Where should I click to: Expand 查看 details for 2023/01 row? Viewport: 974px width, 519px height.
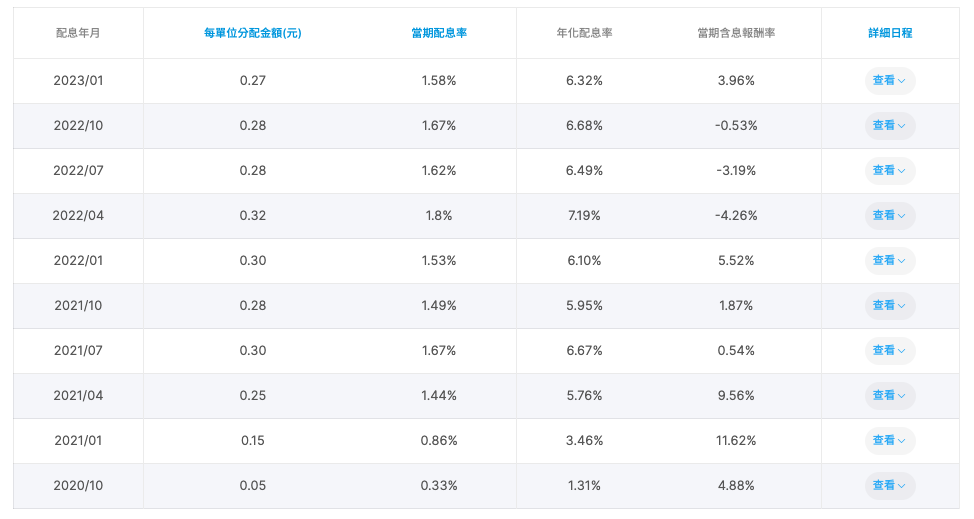(889, 81)
